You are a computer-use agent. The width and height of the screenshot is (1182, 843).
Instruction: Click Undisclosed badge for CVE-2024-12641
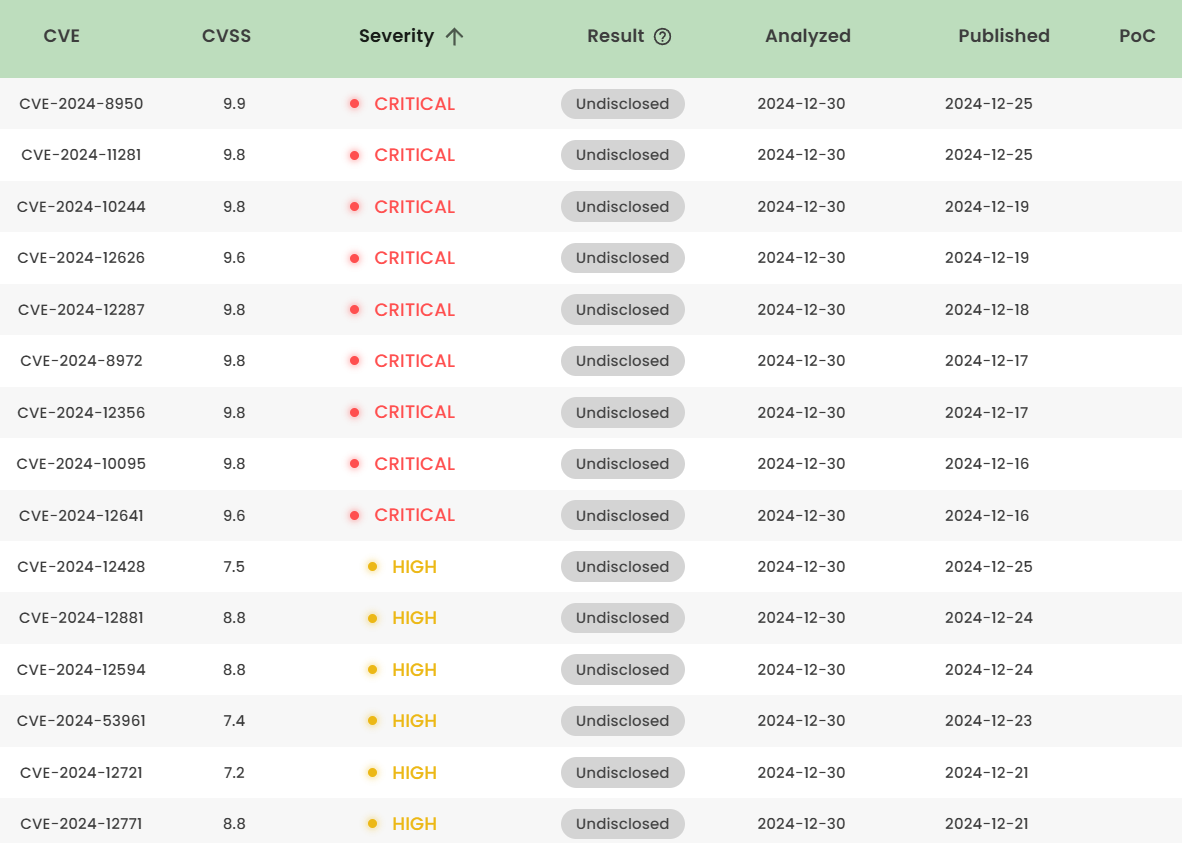[623, 516]
